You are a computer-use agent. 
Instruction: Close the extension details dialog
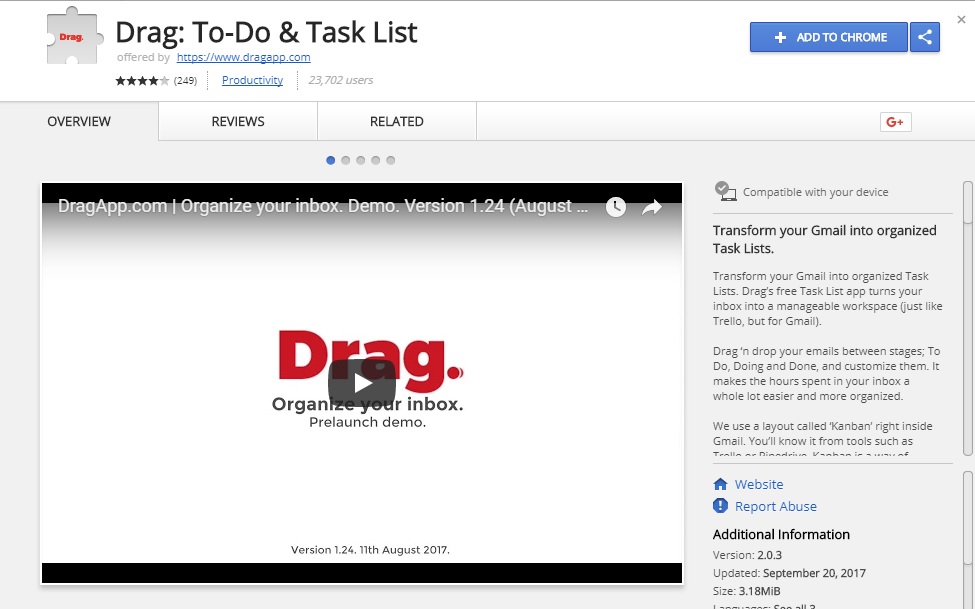click(961, 19)
